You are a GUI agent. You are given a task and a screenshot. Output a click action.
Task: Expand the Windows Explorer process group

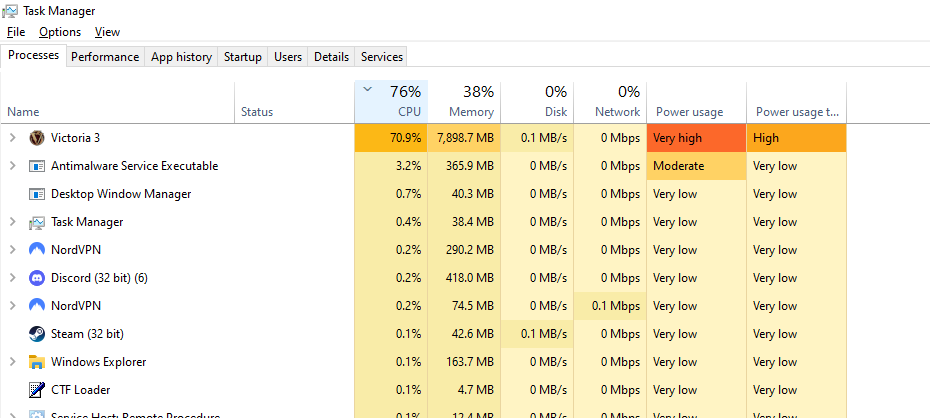click(x=12, y=362)
